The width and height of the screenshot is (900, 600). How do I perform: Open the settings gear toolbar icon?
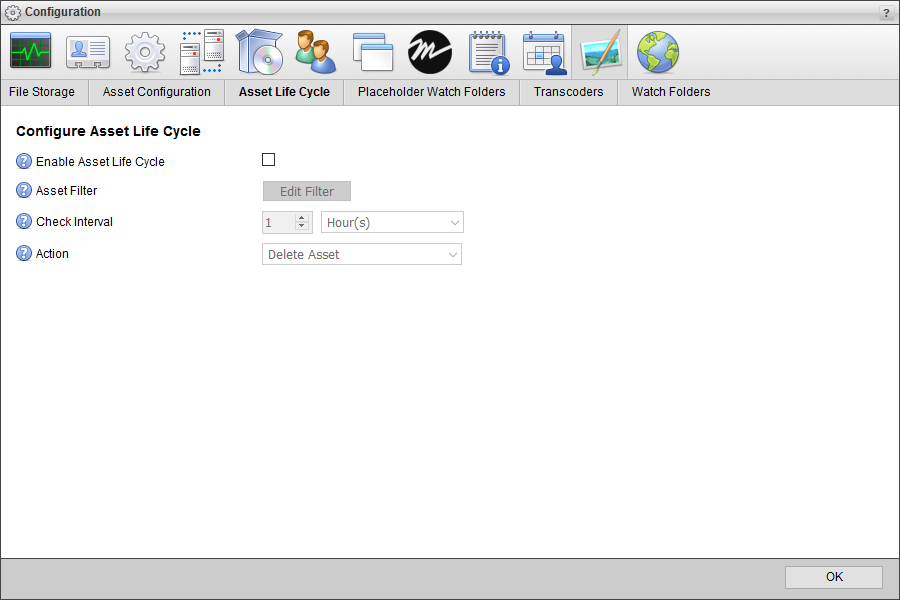144,51
